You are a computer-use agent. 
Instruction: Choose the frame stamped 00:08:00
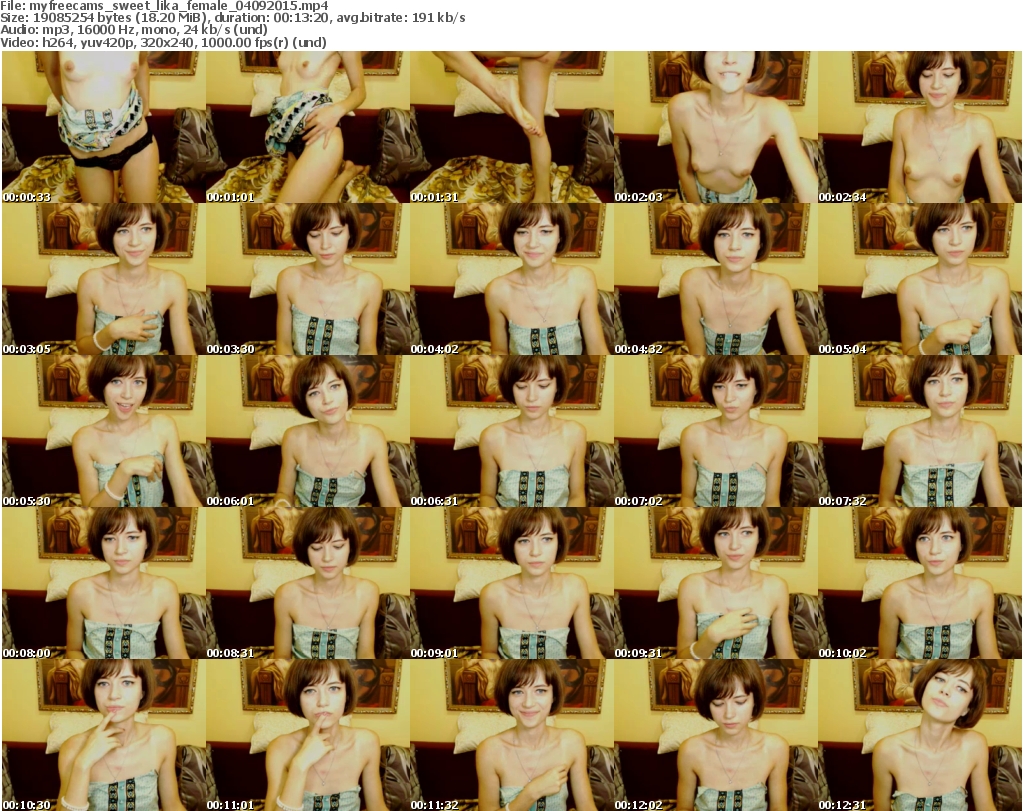pyautogui.click(x=104, y=582)
